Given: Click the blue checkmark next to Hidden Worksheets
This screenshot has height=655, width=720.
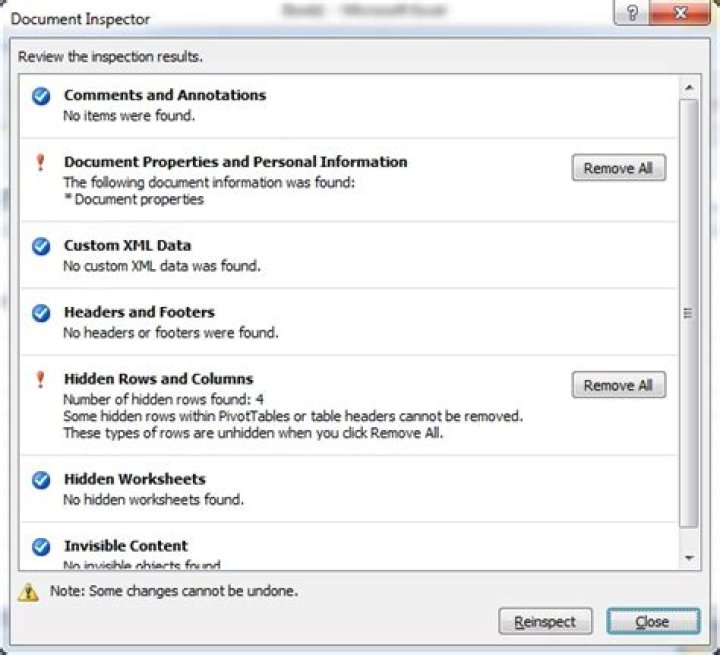Looking at the screenshot, I should click(x=41, y=480).
